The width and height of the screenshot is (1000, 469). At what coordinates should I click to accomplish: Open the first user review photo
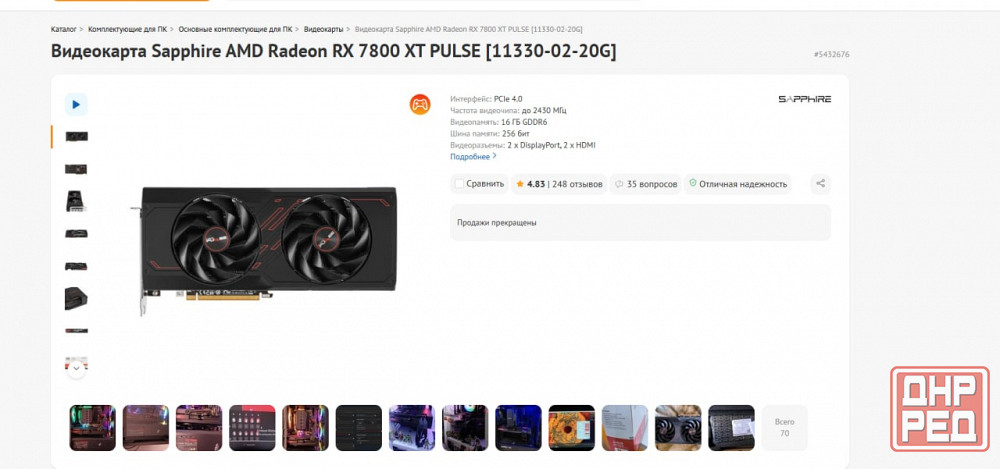[x=92, y=428]
